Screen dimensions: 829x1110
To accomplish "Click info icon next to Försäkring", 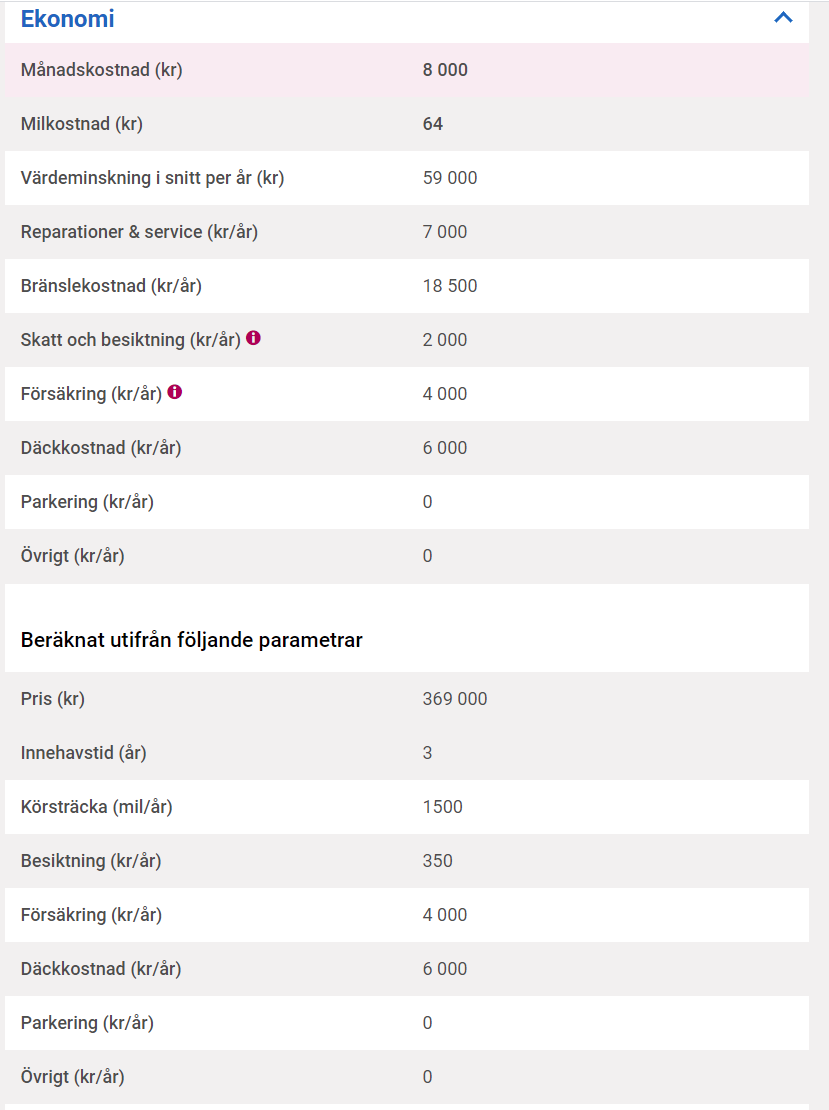I will [175, 393].
